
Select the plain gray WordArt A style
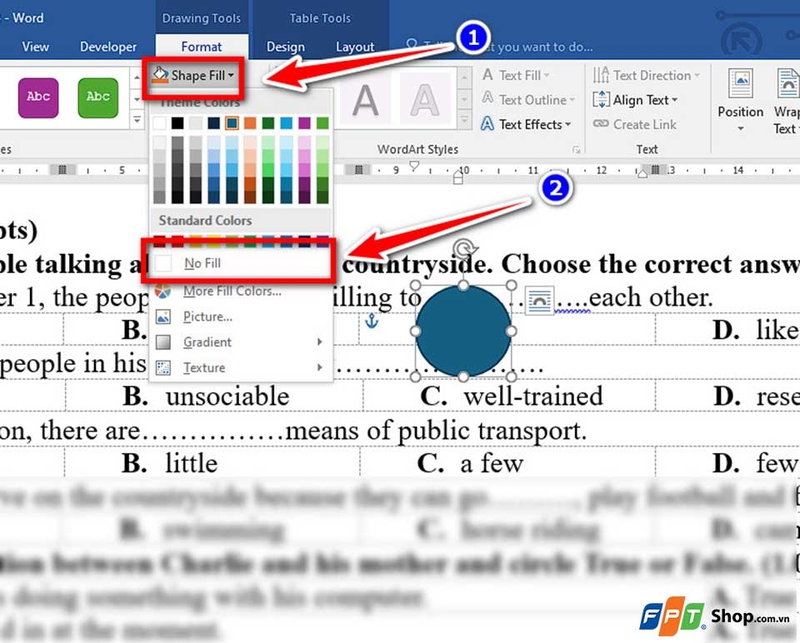pyautogui.click(x=365, y=100)
